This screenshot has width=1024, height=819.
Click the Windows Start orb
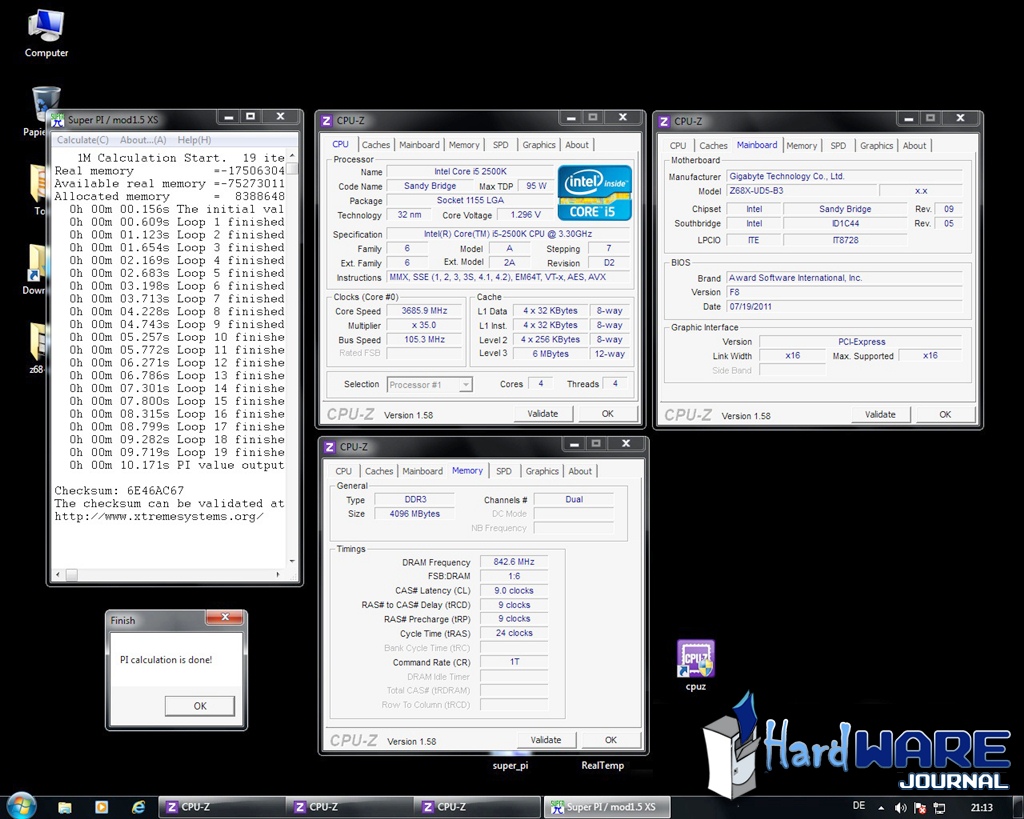[21, 805]
